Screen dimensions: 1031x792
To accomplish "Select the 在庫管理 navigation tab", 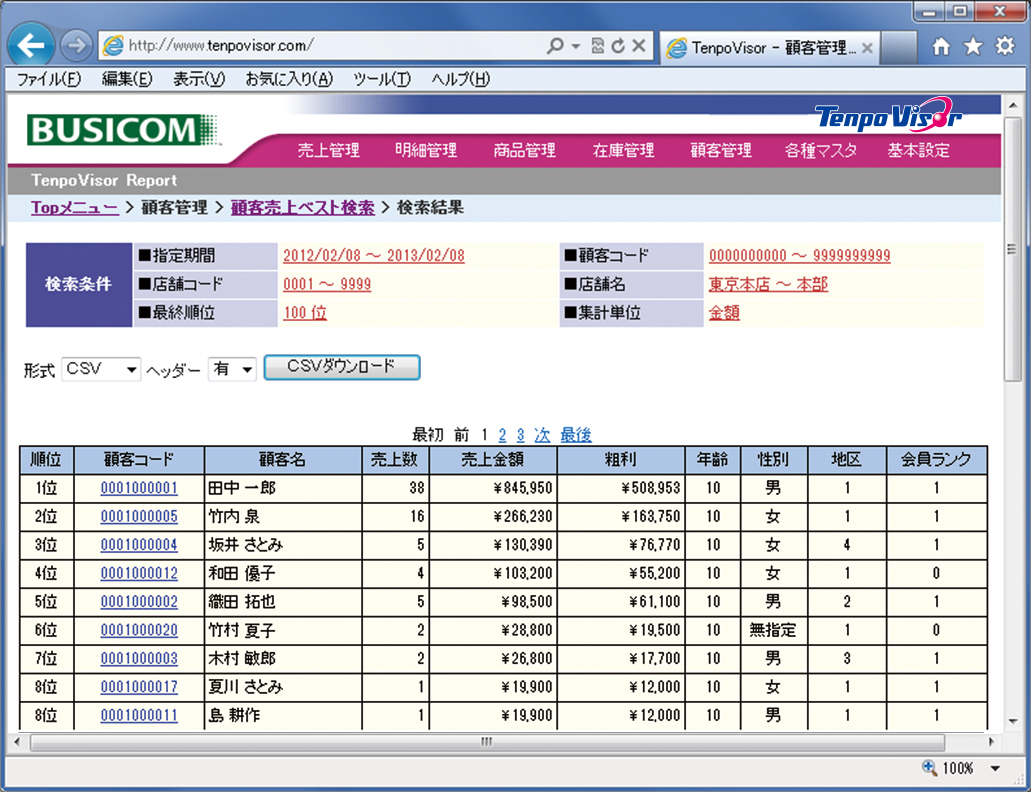I will (x=623, y=151).
